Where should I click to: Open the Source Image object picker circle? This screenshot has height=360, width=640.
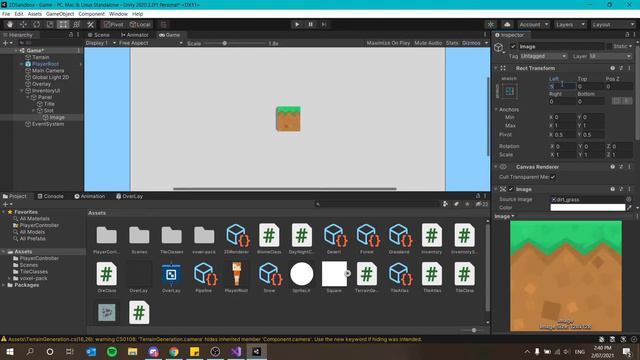tap(629, 199)
